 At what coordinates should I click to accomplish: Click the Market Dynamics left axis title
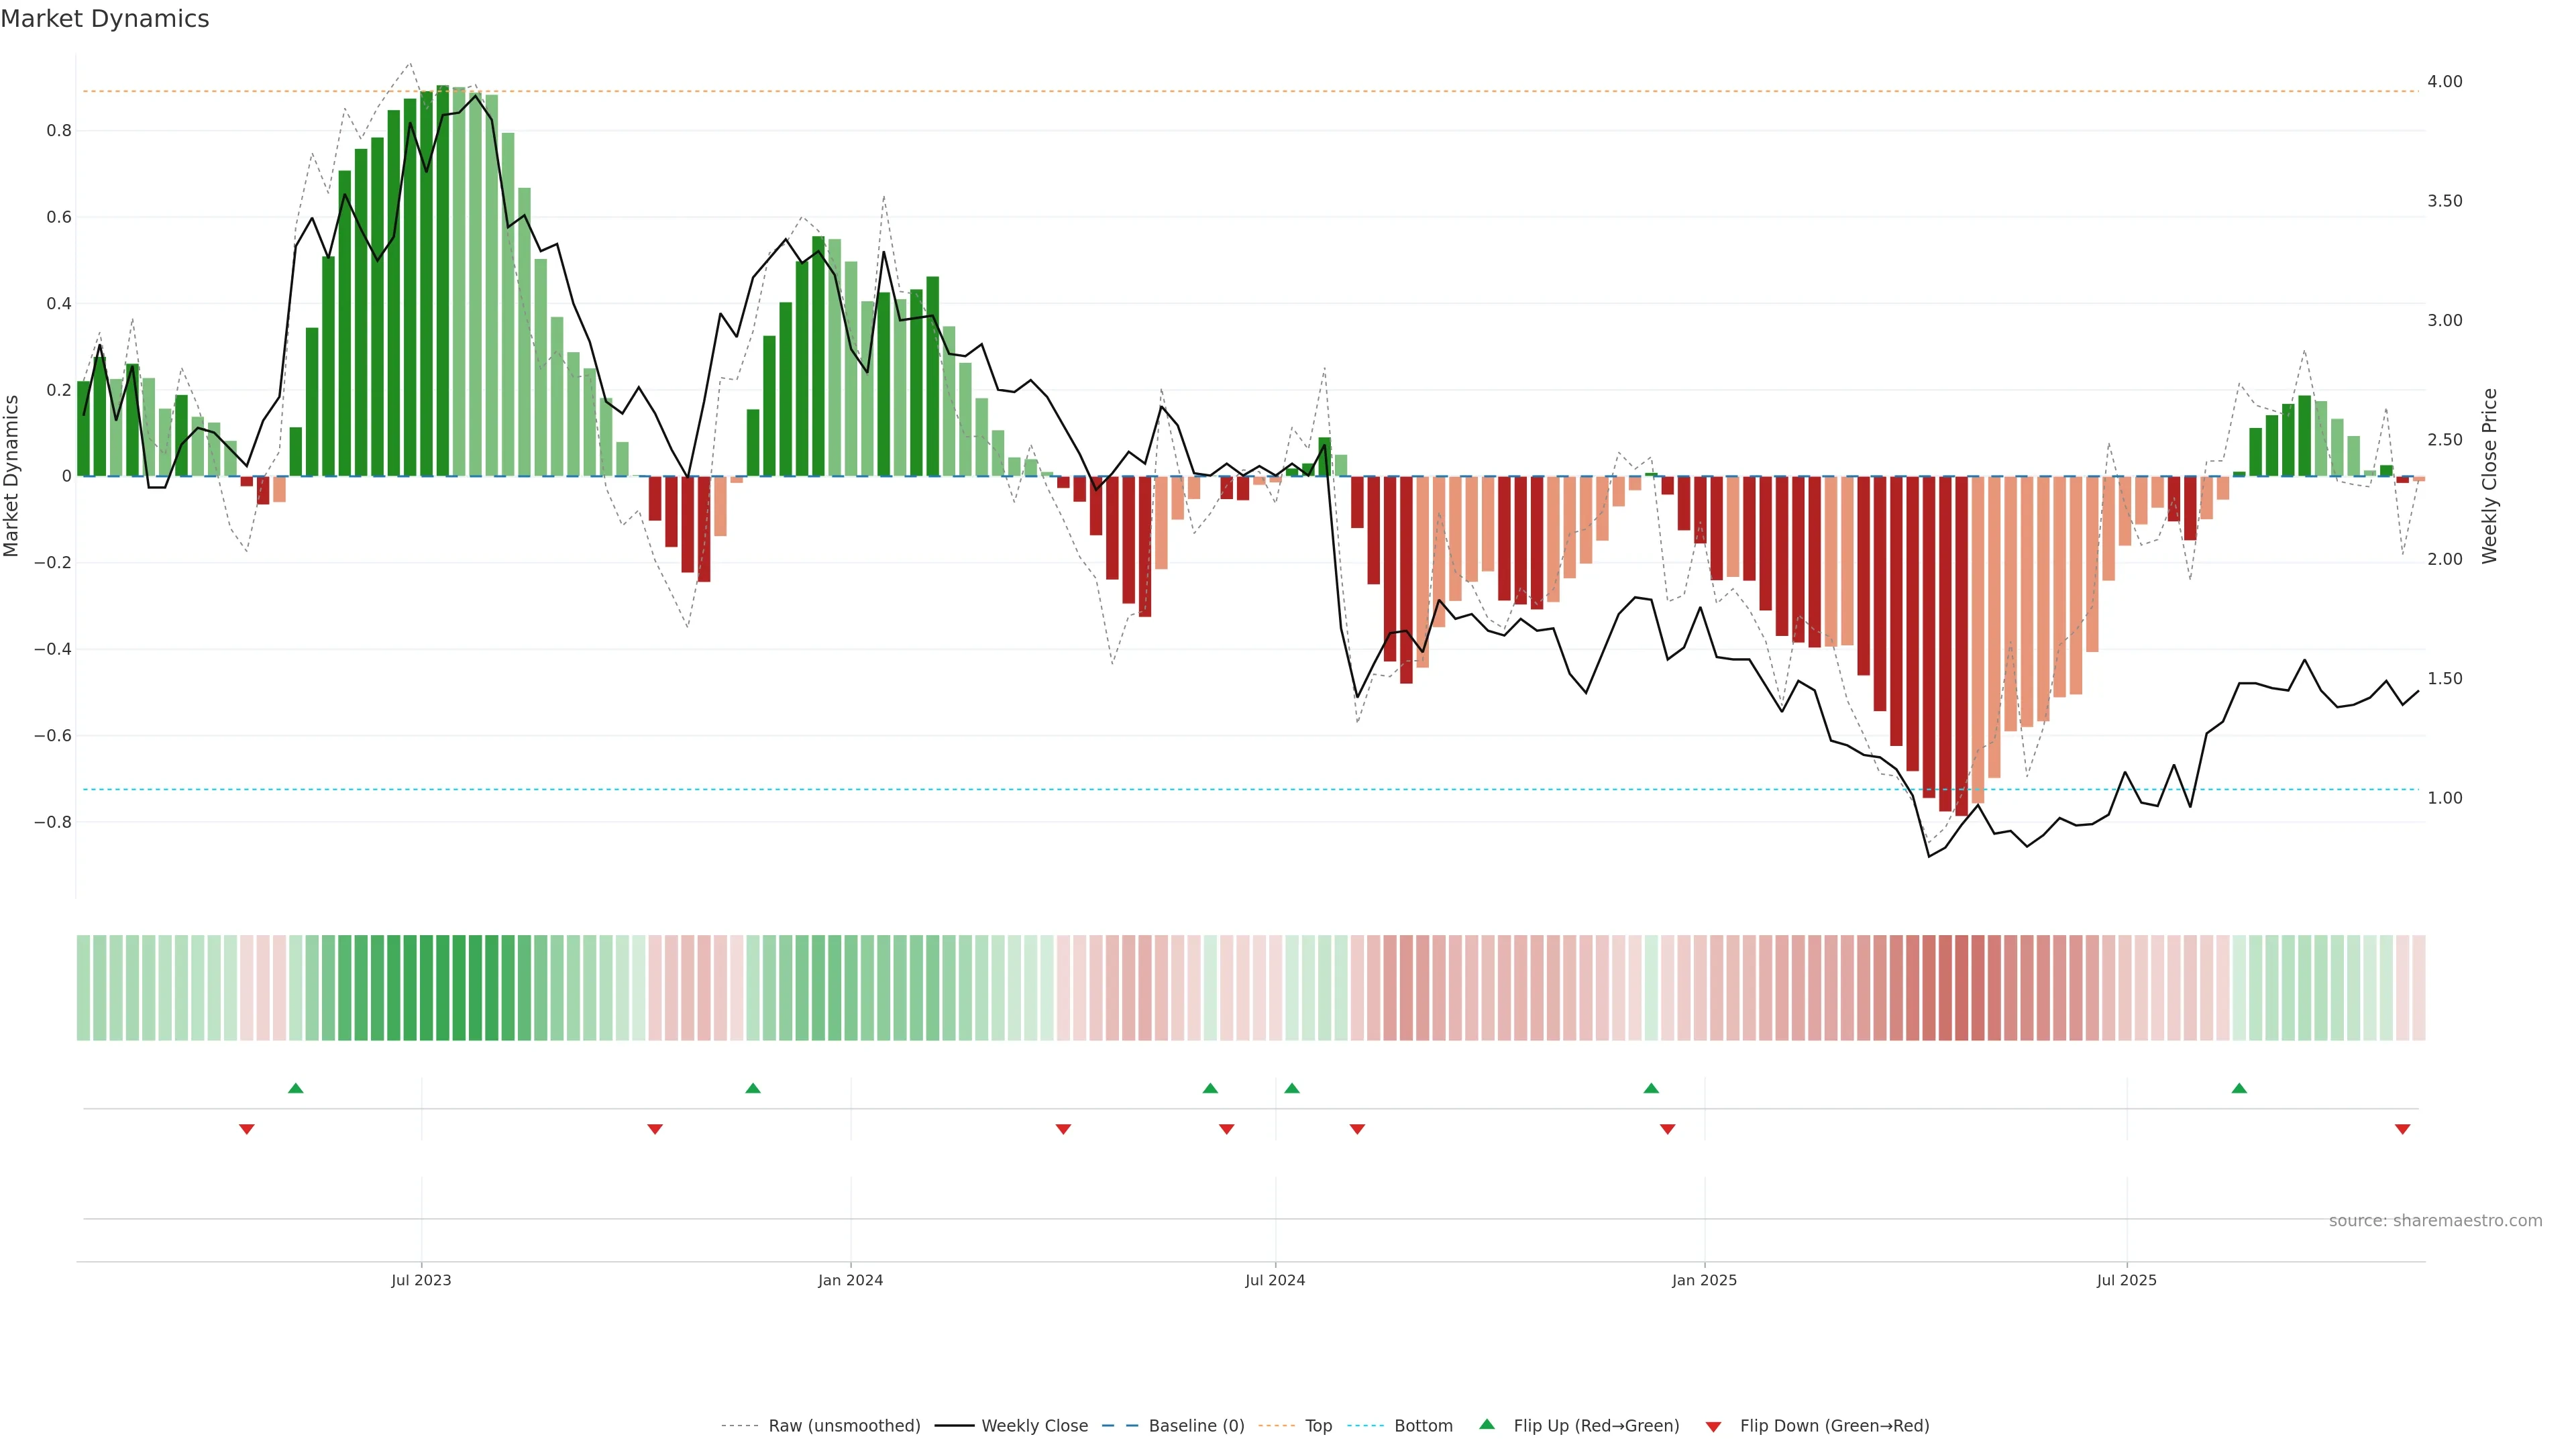(x=12, y=476)
